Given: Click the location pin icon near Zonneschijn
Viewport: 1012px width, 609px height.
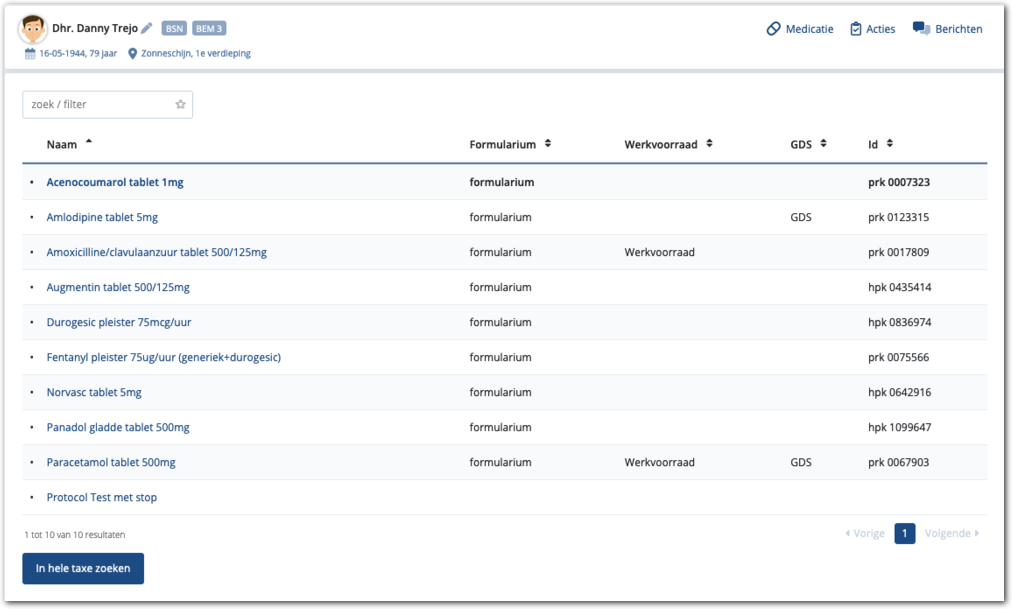Looking at the screenshot, I should [132, 54].
